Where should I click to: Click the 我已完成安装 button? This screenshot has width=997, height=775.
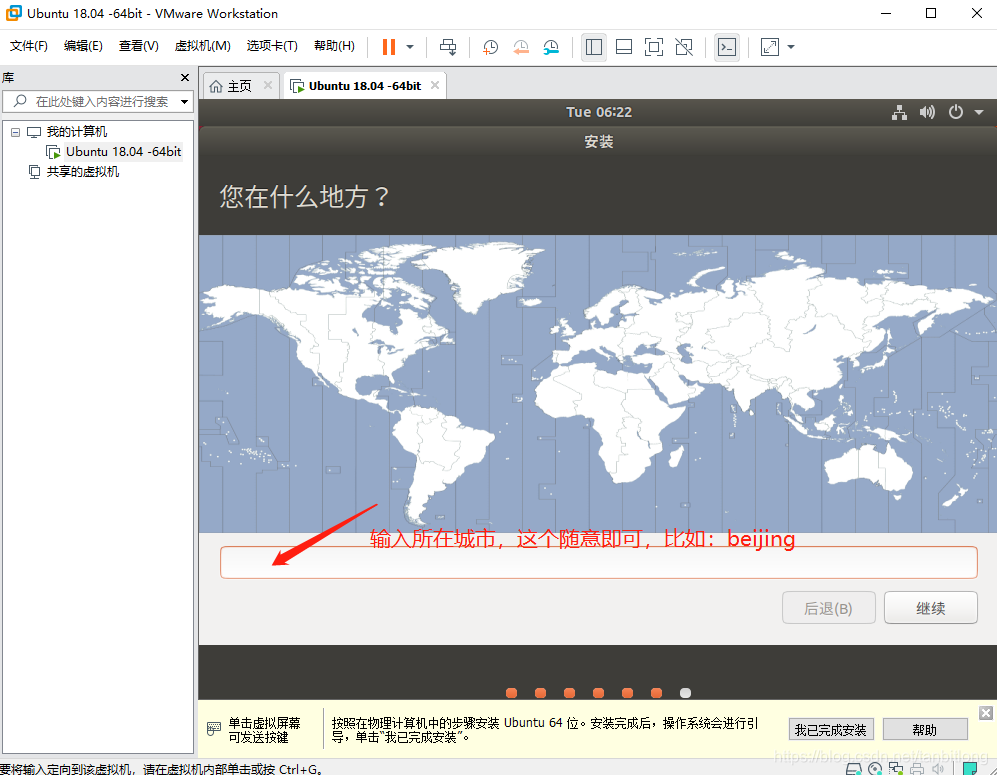click(x=830, y=729)
